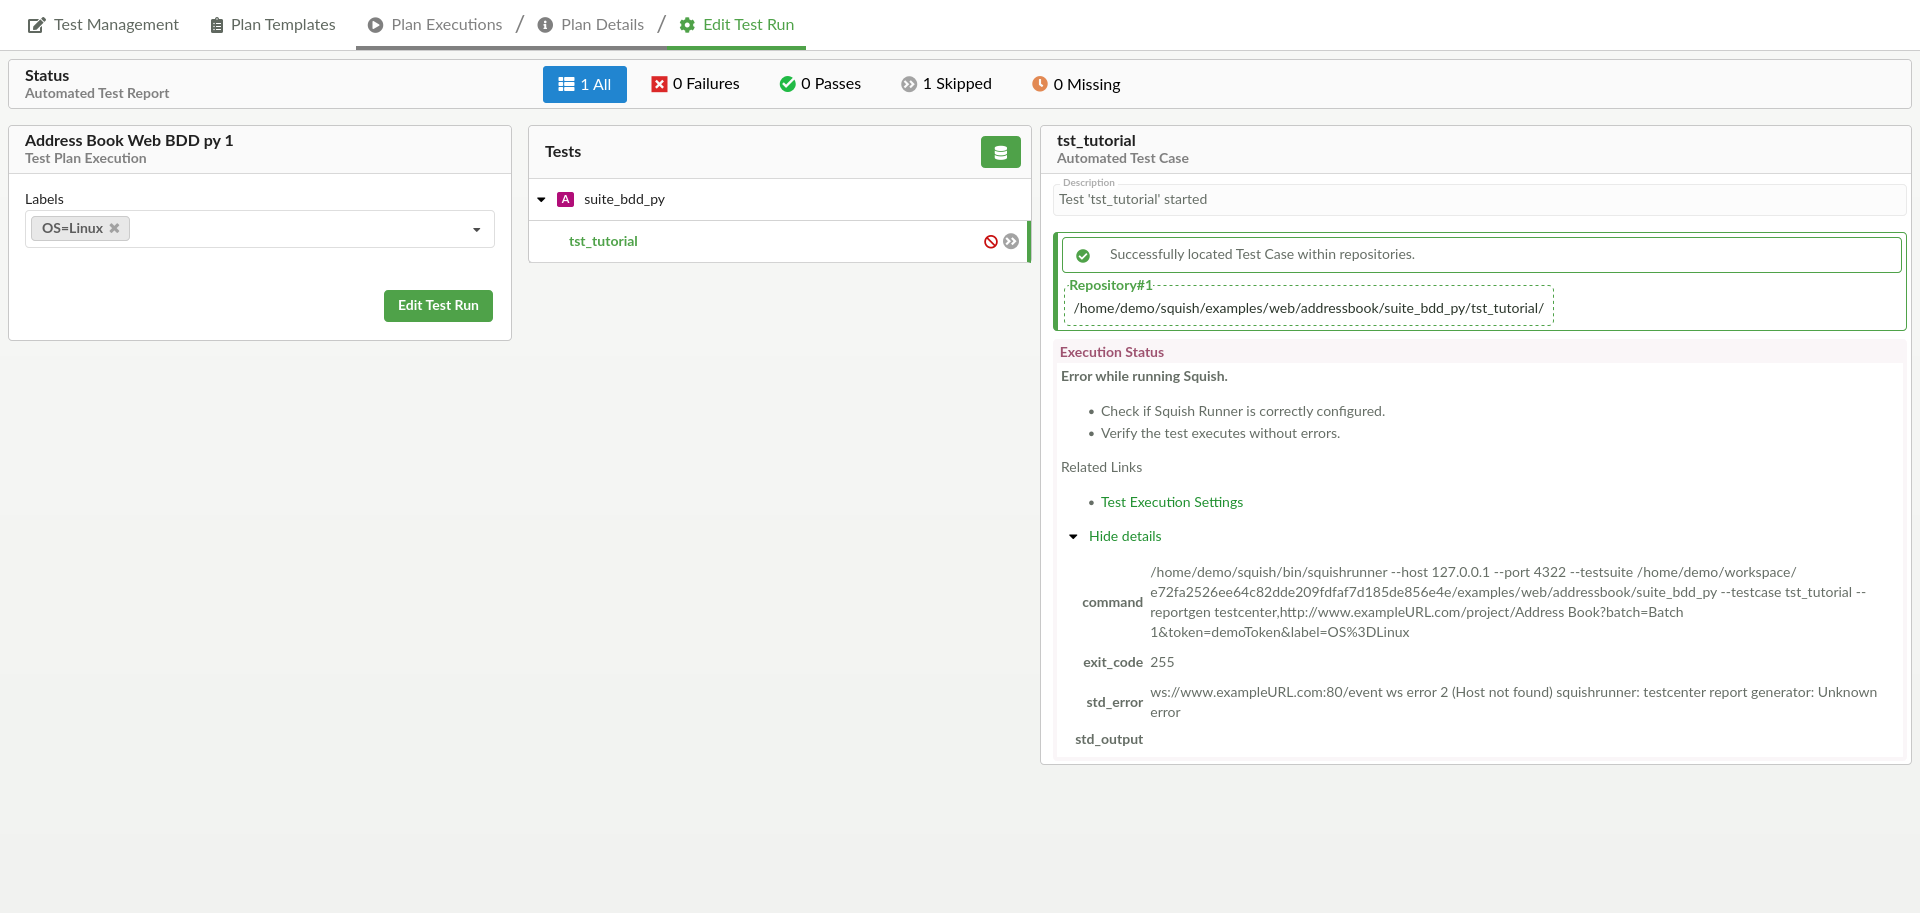This screenshot has height=913, width=1920.
Task: Click the green database icon in Tests panel
Action: (x=1000, y=152)
